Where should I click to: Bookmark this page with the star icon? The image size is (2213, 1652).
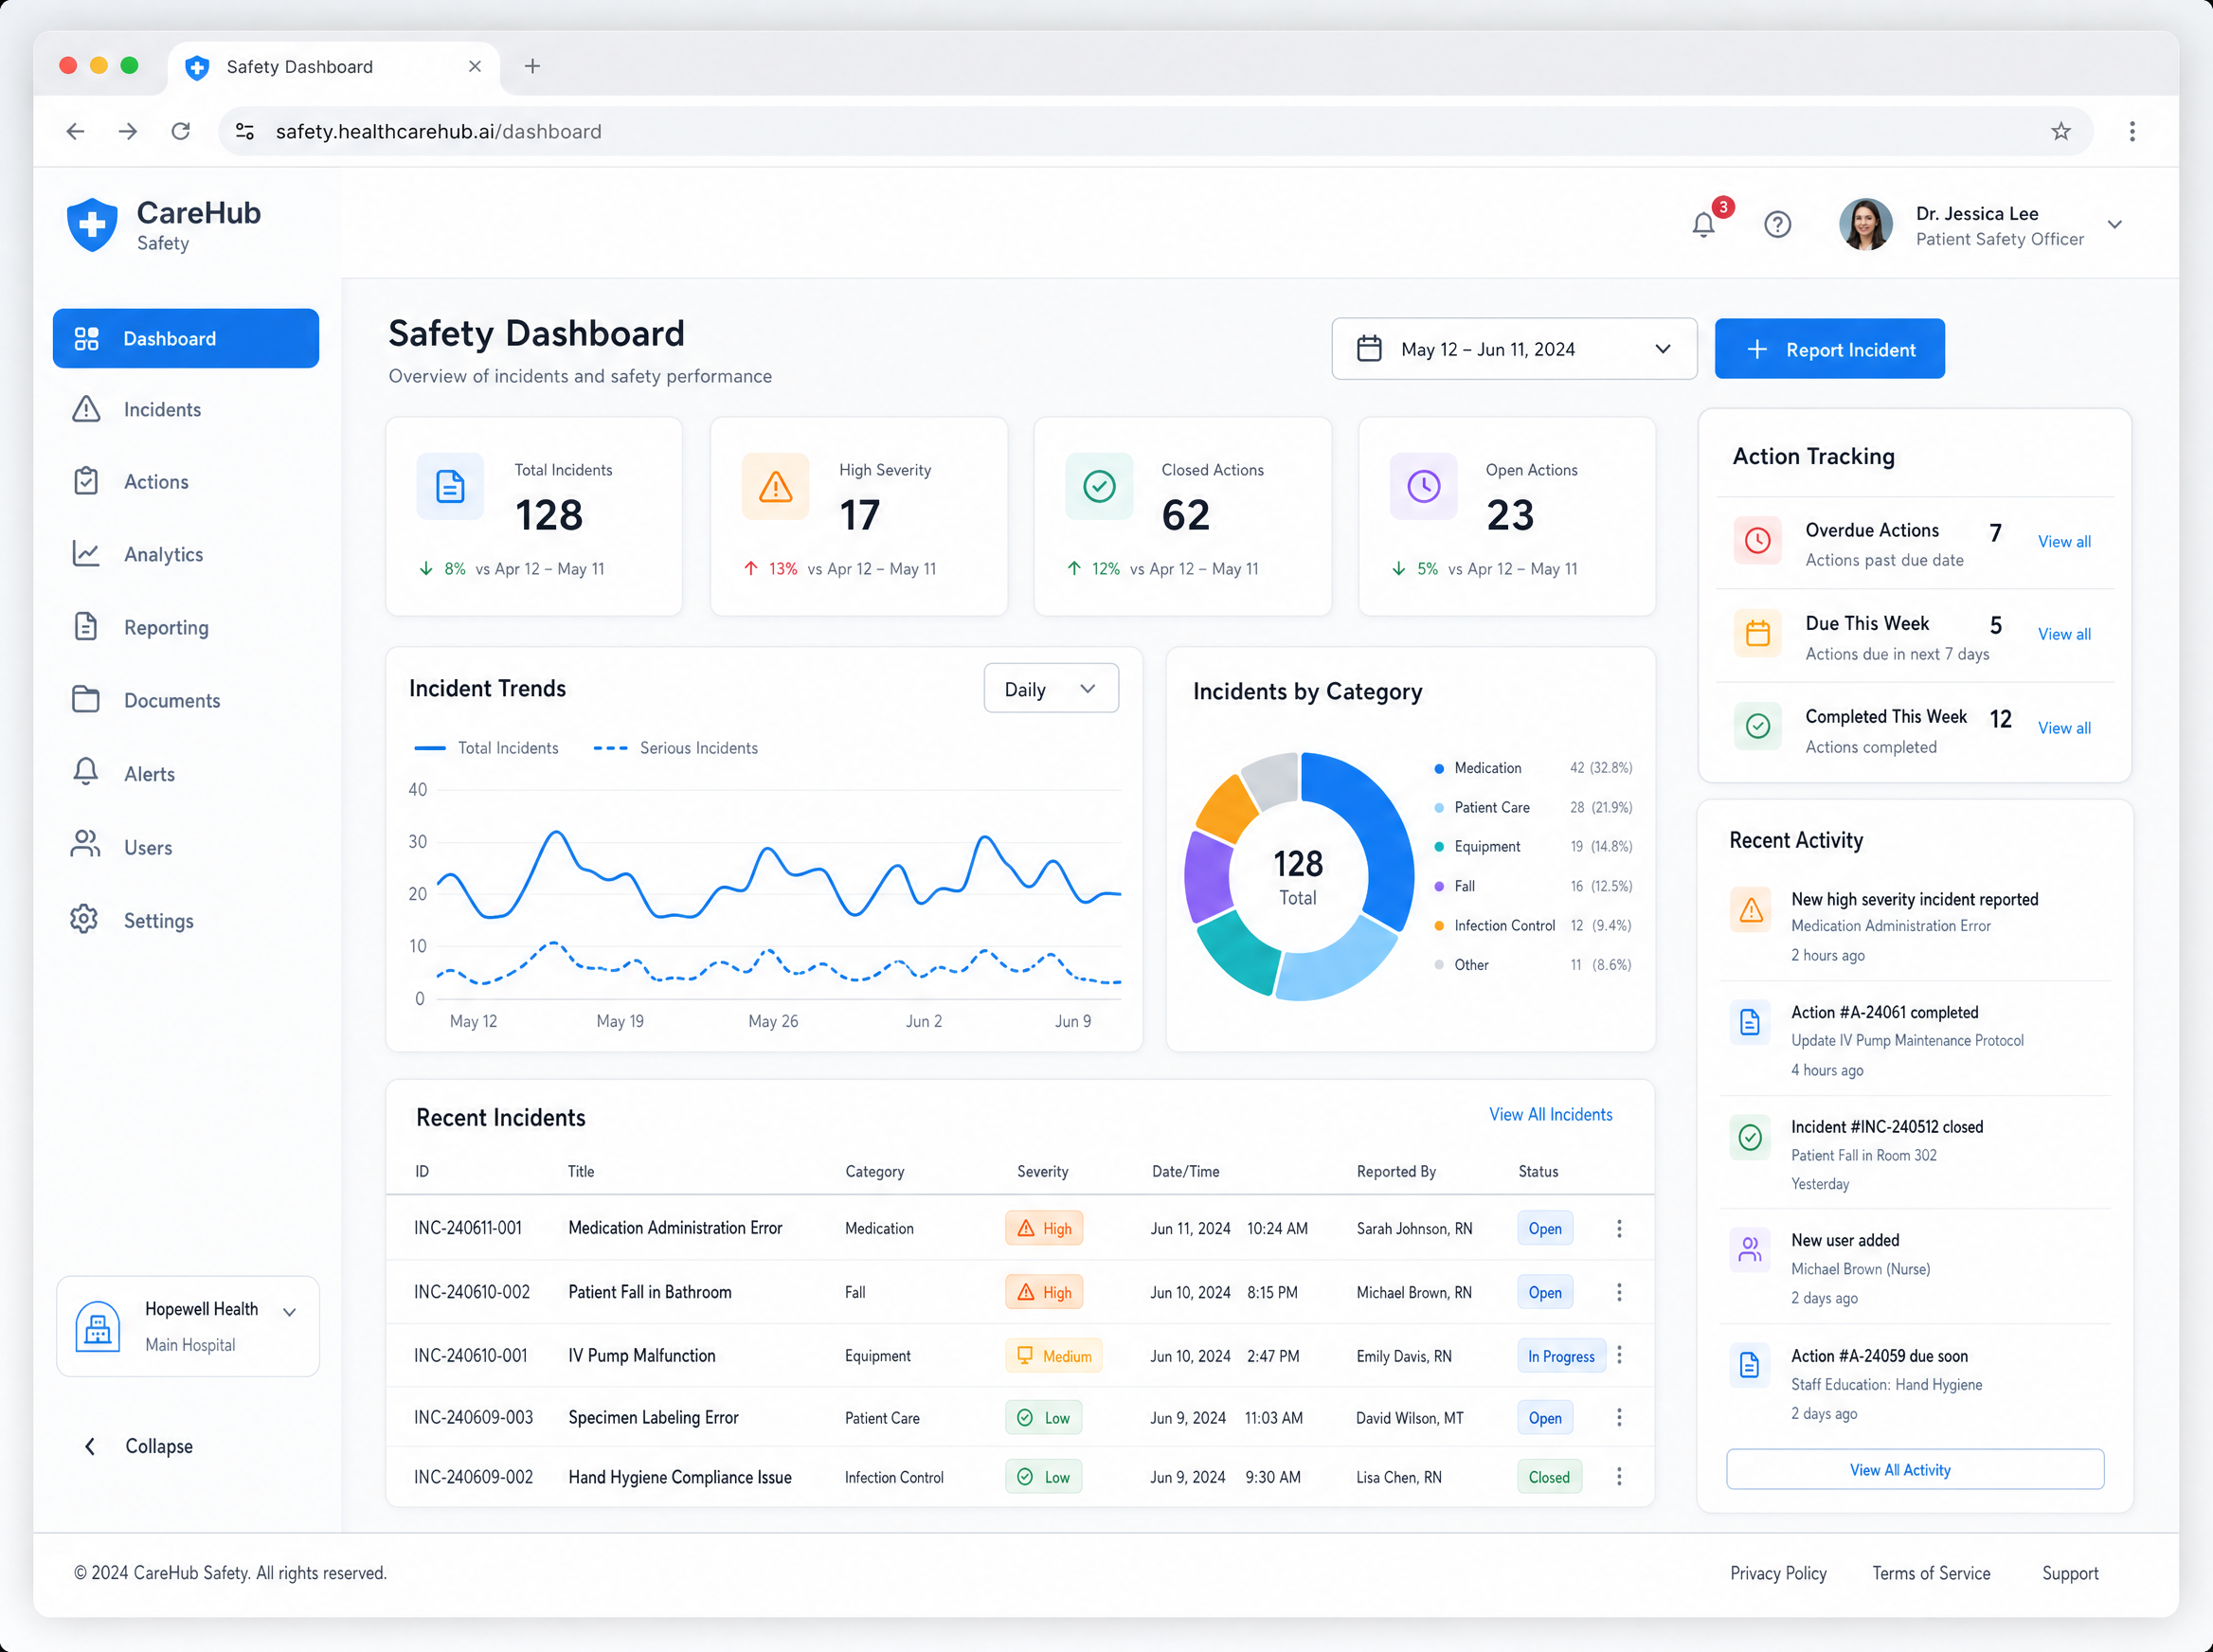point(2060,131)
